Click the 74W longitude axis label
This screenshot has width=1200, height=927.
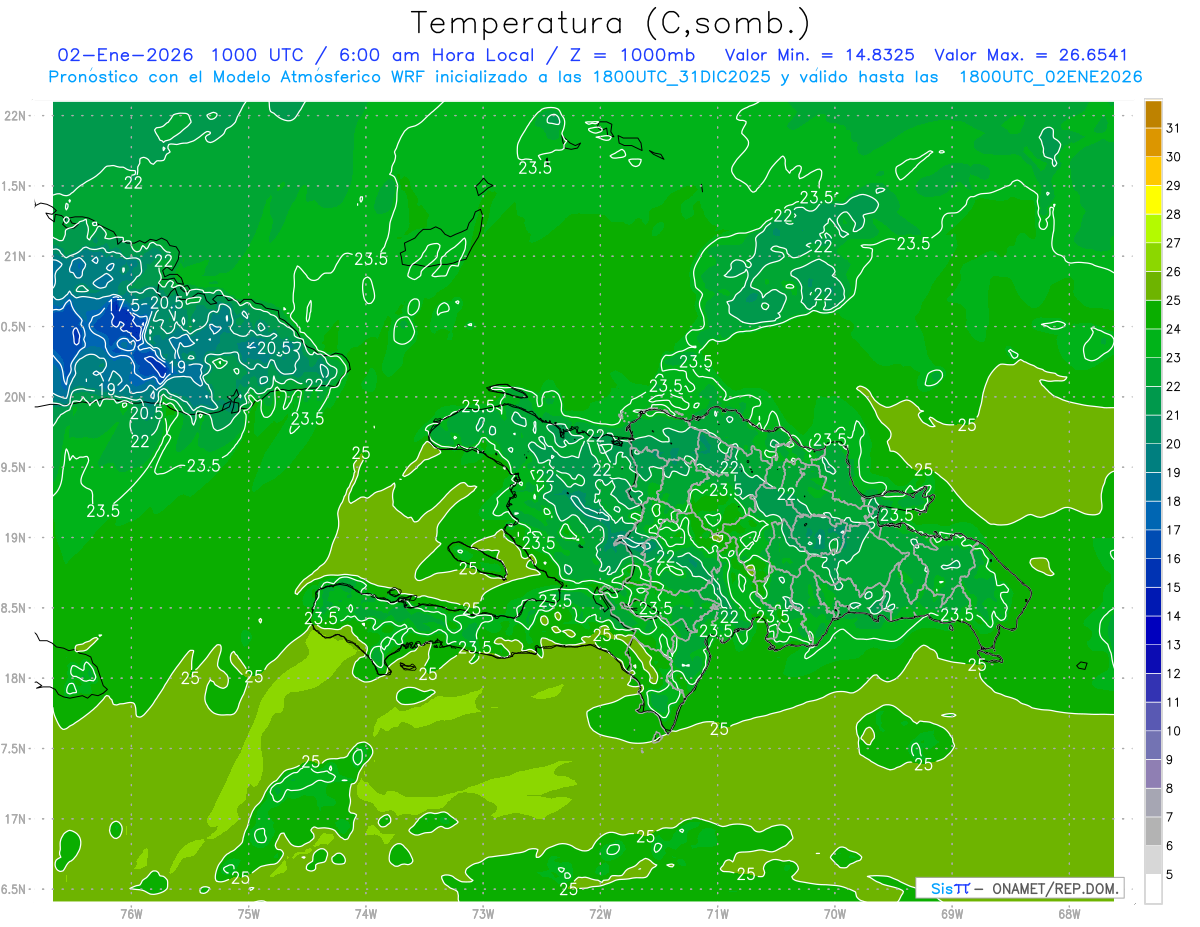point(366,914)
